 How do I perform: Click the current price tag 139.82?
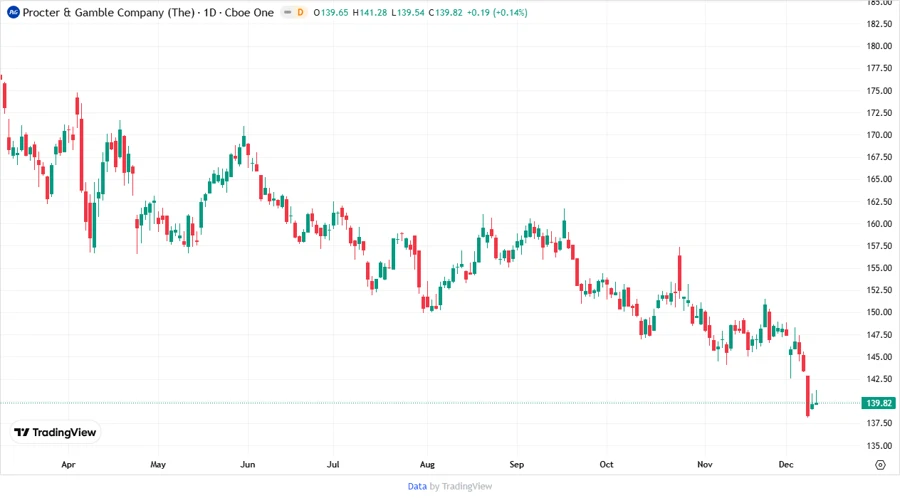pyautogui.click(x=878, y=403)
